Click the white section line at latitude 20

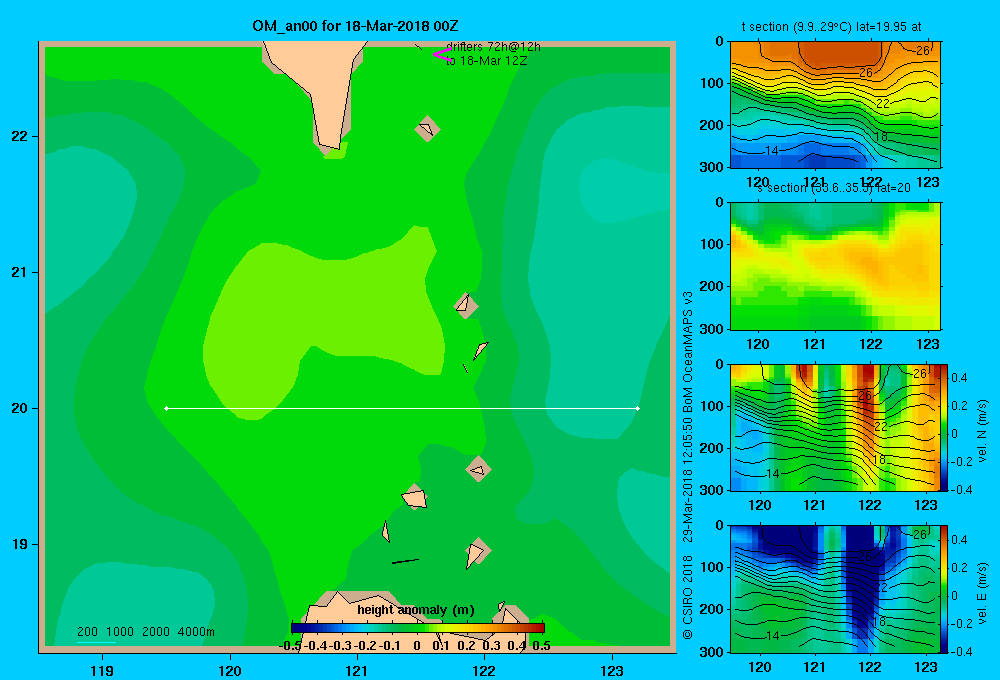click(402, 408)
